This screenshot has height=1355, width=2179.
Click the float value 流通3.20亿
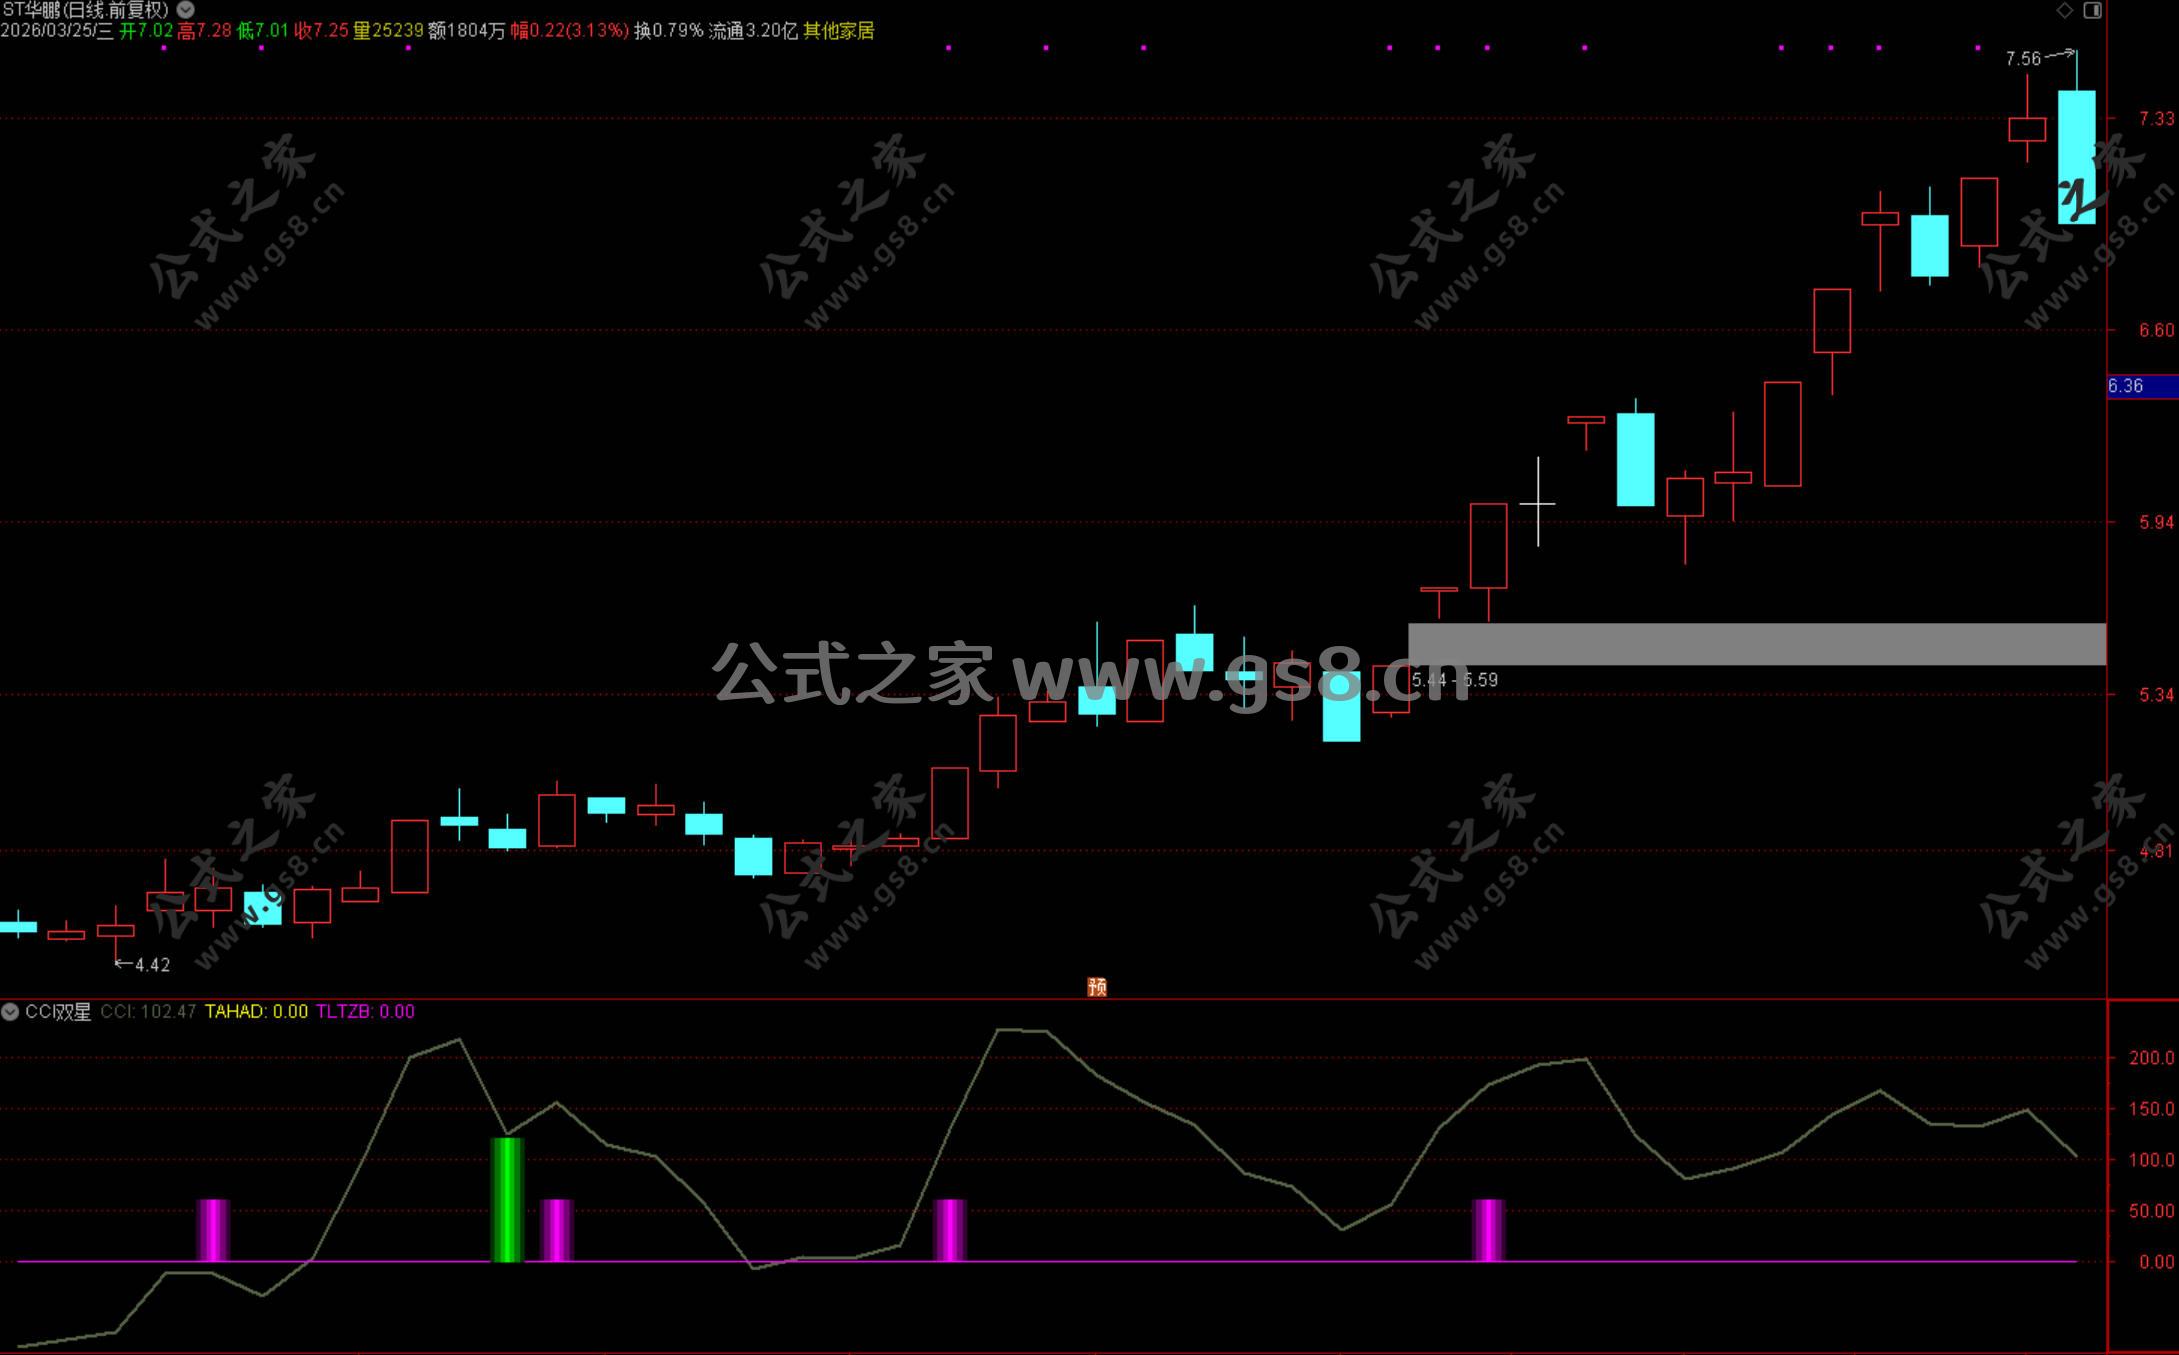(753, 31)
